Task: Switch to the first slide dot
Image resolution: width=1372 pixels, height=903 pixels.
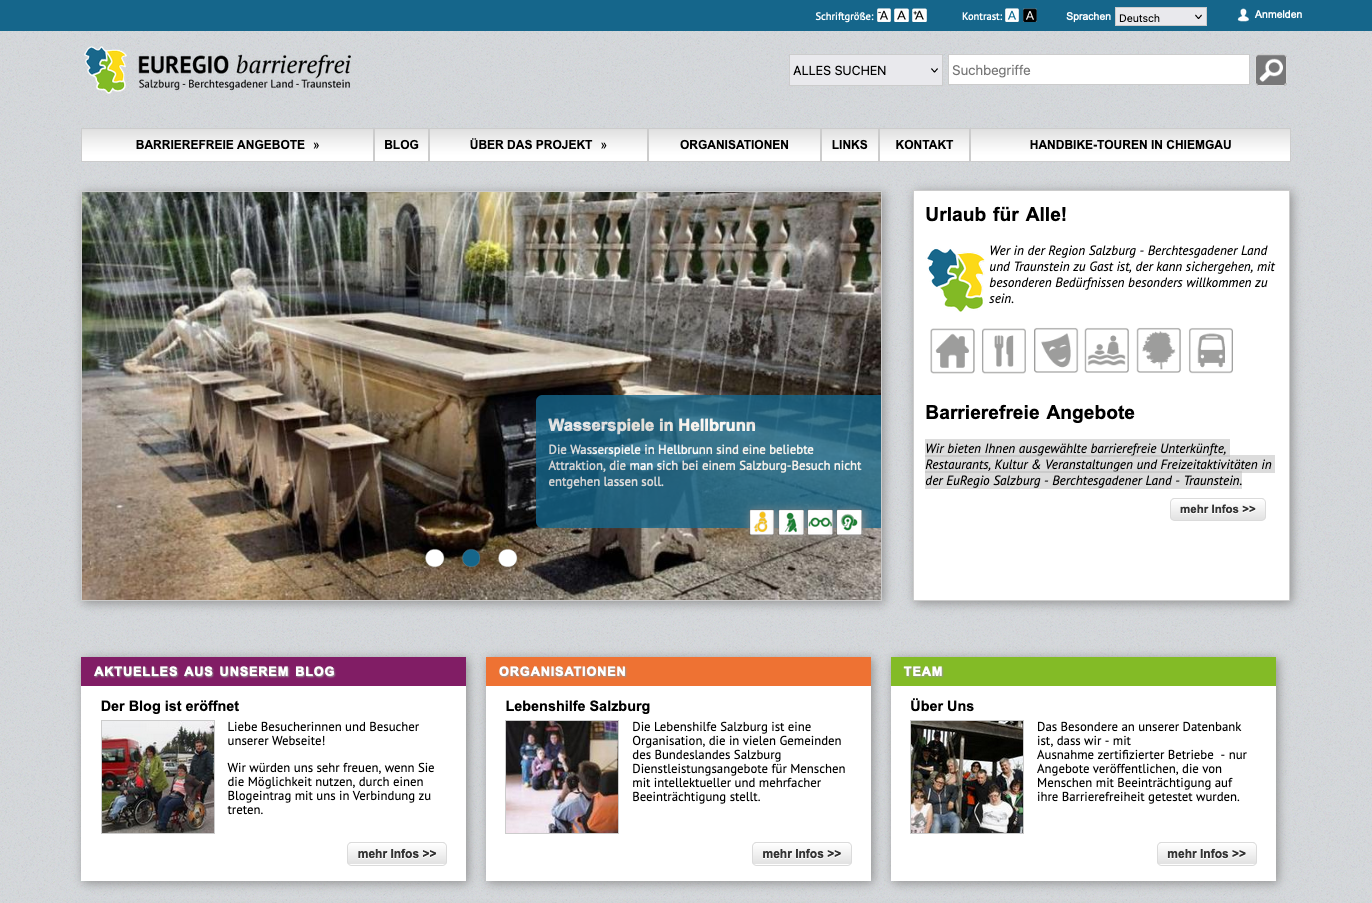Action: 434,558
